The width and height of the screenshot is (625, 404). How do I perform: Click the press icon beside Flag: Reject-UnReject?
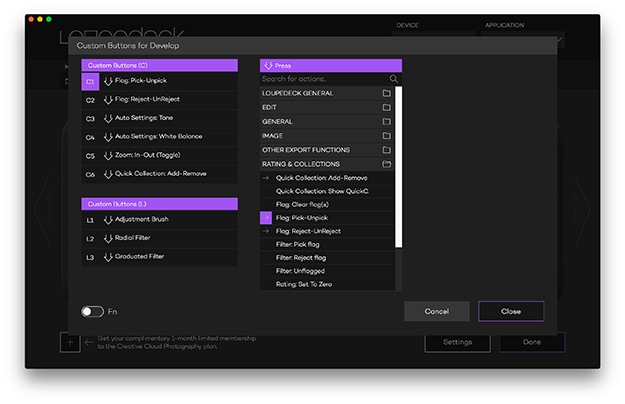click(x=108, y=100)
